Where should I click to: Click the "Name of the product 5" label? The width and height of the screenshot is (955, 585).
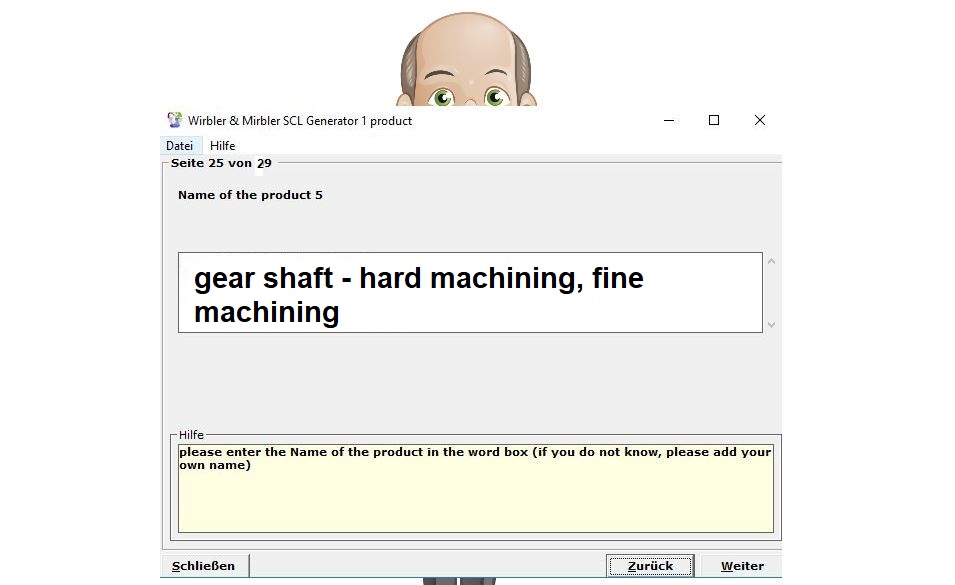(250, 195)
